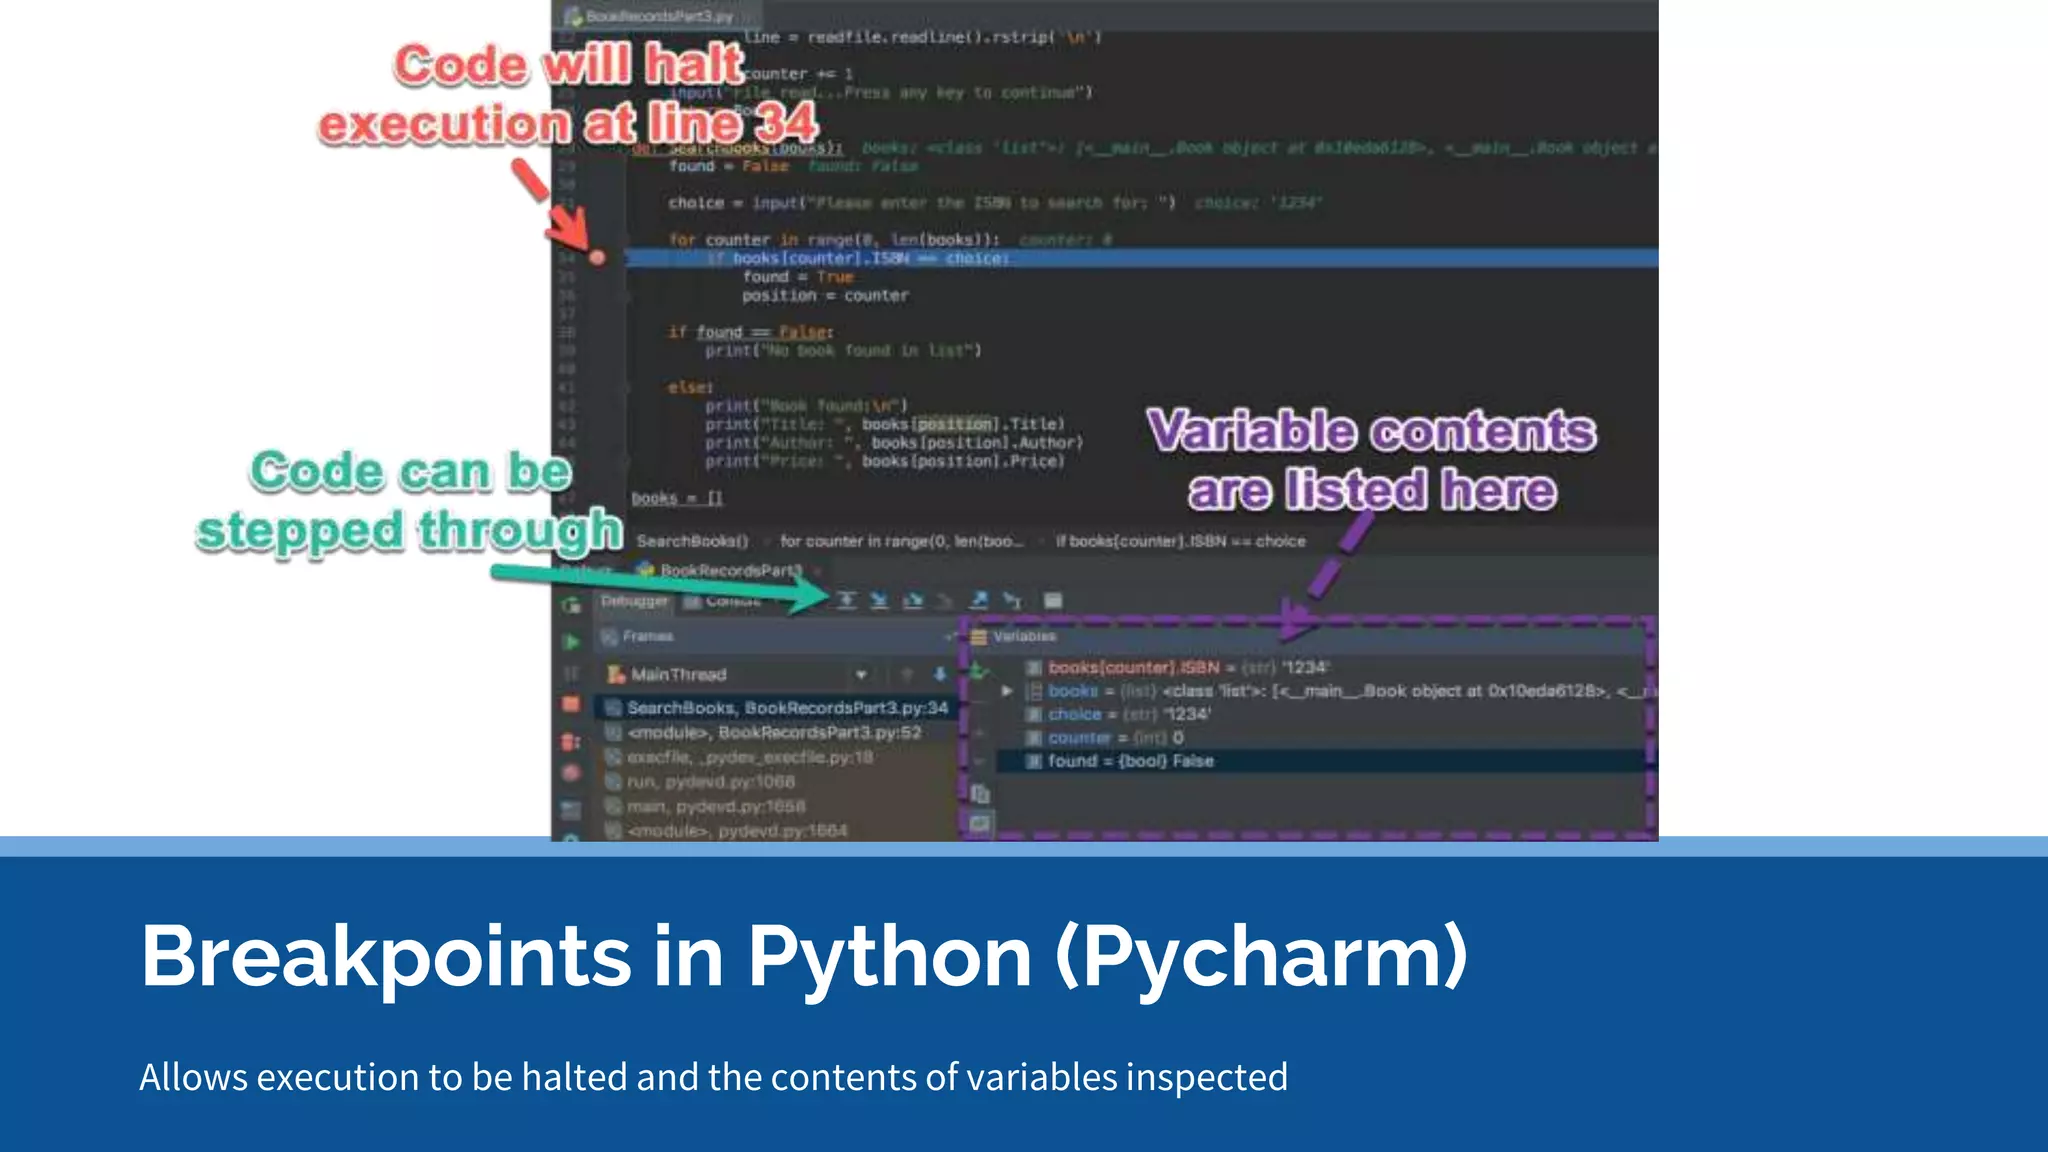Image resolution: width=2048 pixels, height=1152 pixels.
Task: Click code line 'found = False'
Action: (729, 166)
